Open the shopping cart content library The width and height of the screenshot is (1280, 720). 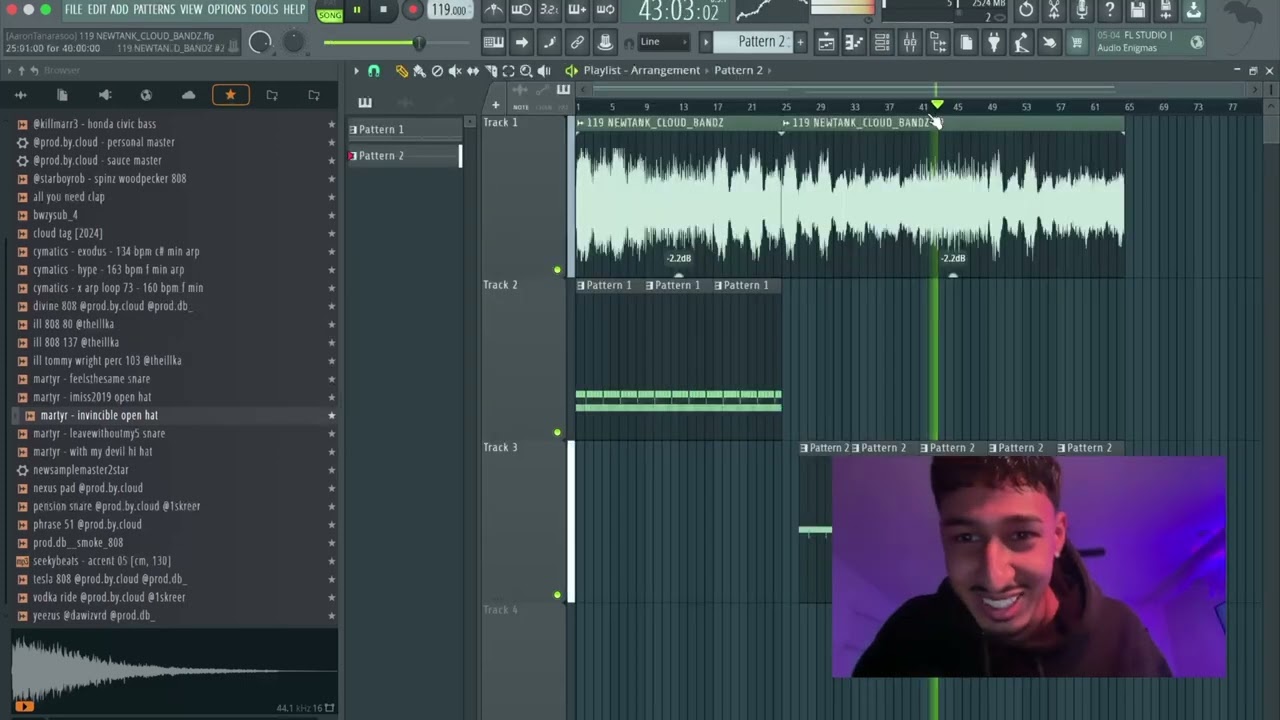[x=1077, y=42]
